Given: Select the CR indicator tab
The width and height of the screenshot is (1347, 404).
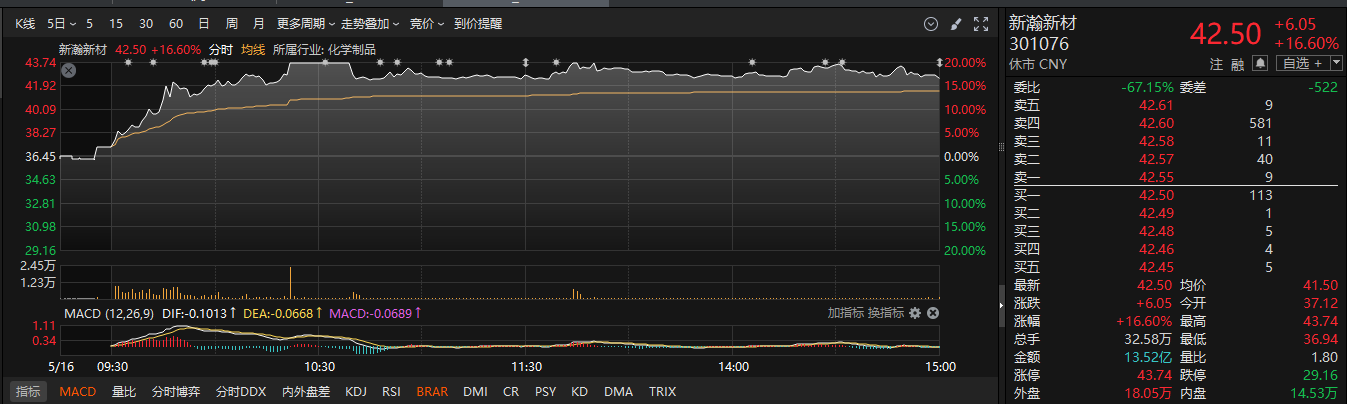Looking at the screenshot, I should pos(511,392).
